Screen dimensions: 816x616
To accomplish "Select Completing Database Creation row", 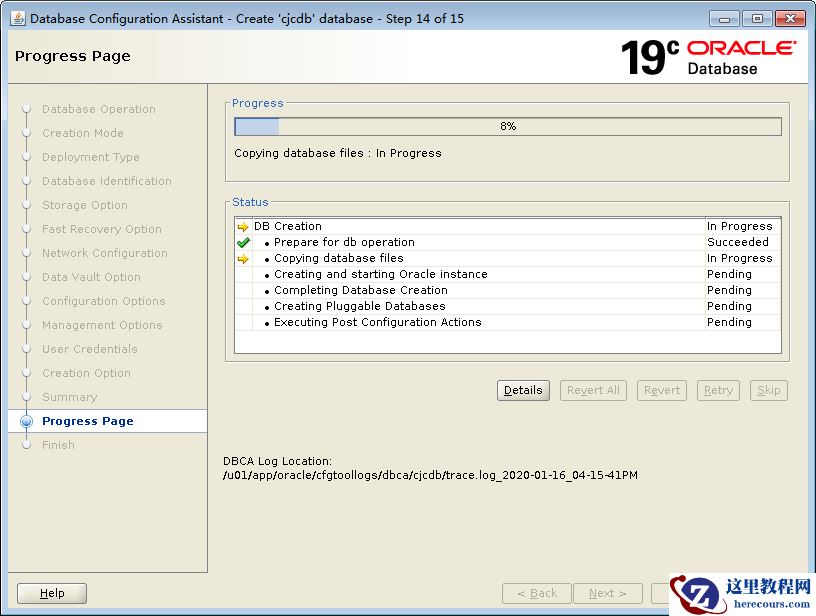I will coord(508,290).
